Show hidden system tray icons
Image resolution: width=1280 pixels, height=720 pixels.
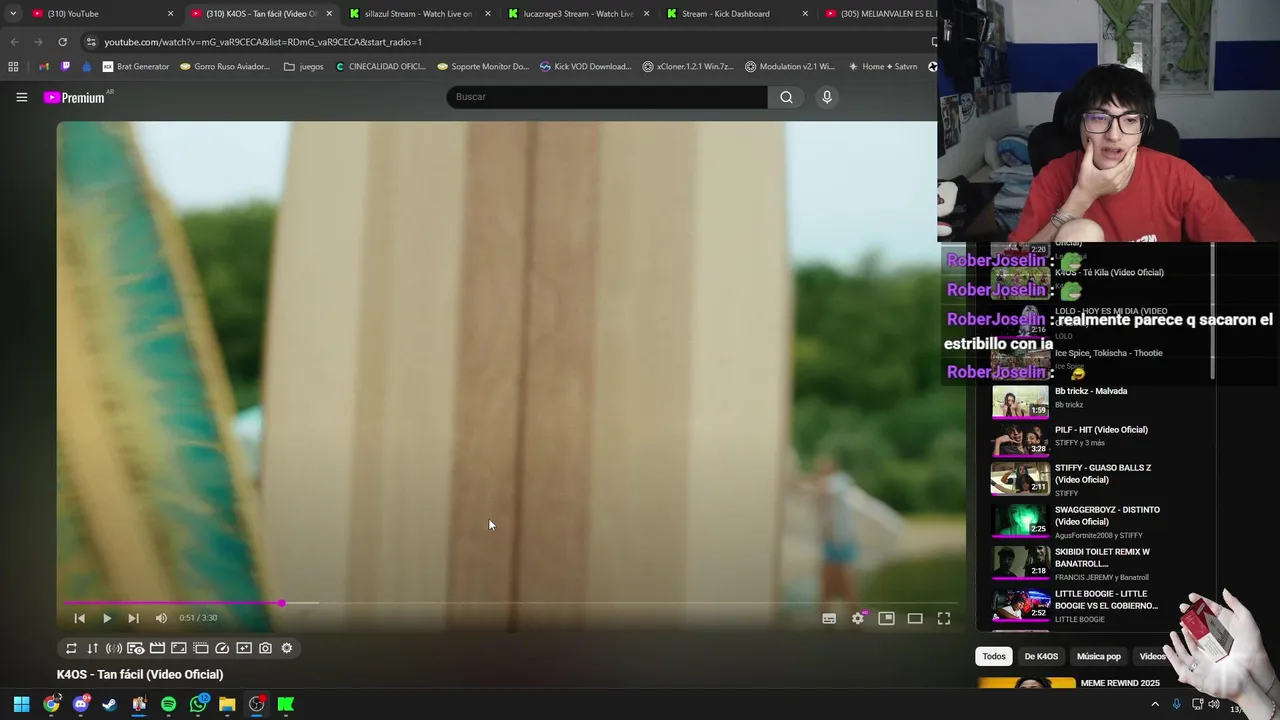click(x=1155, y=704)
